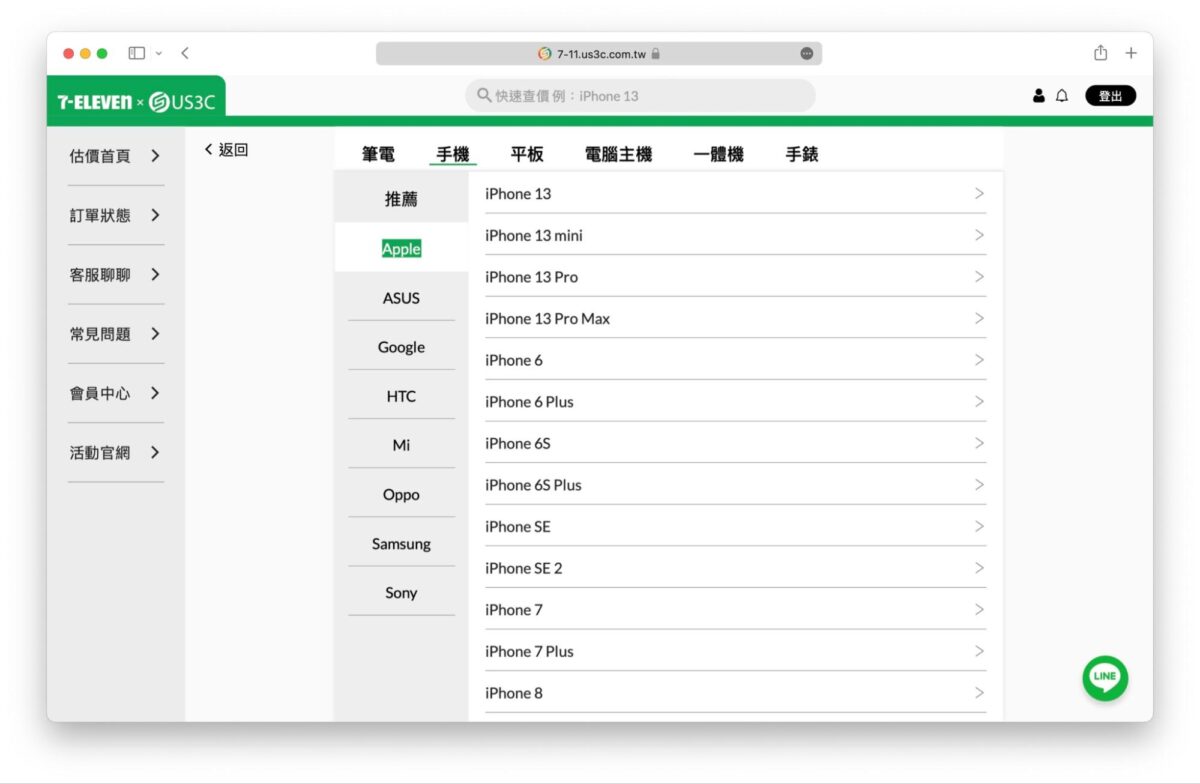Choose iPhone 6S from the model list
This screenshot has width=1200, height=784.
(735, 443)
